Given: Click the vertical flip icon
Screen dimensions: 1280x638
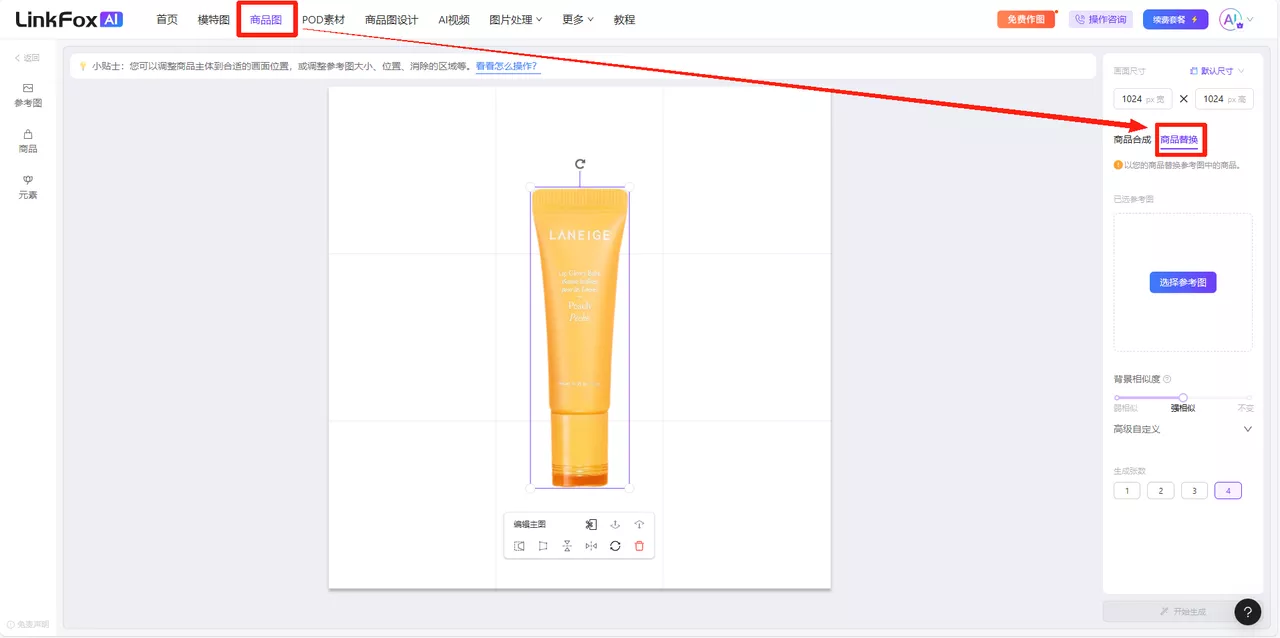Looking at the screenshot, I should click(x=567, y=546).
